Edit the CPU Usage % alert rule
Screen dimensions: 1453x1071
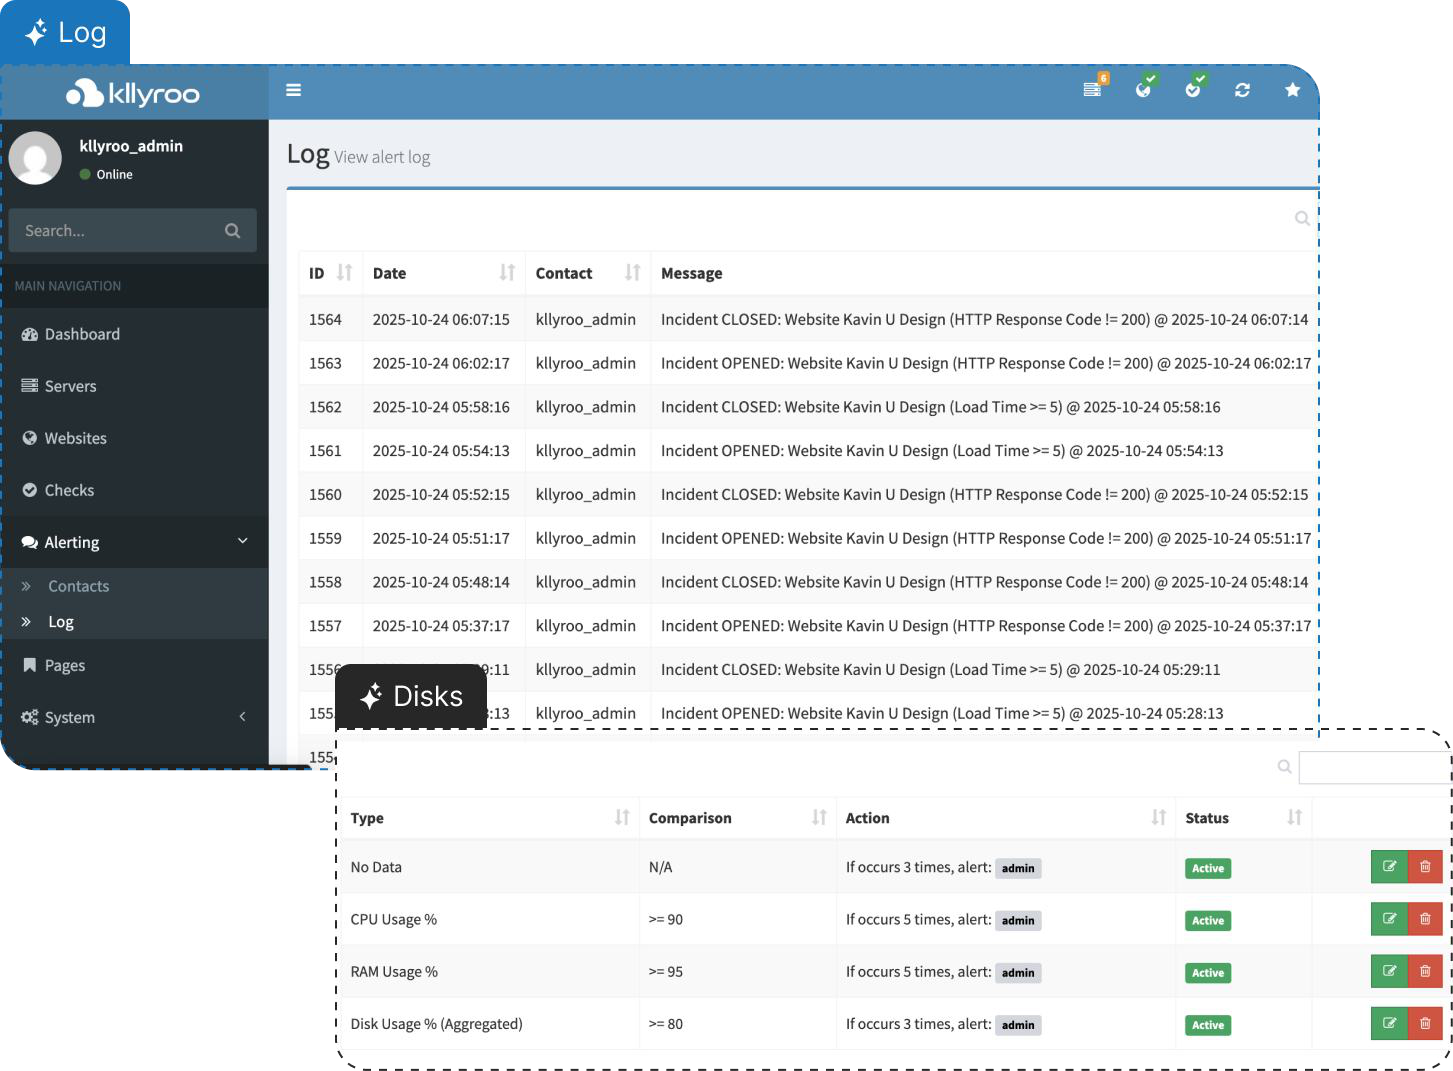click(1389, 919)
